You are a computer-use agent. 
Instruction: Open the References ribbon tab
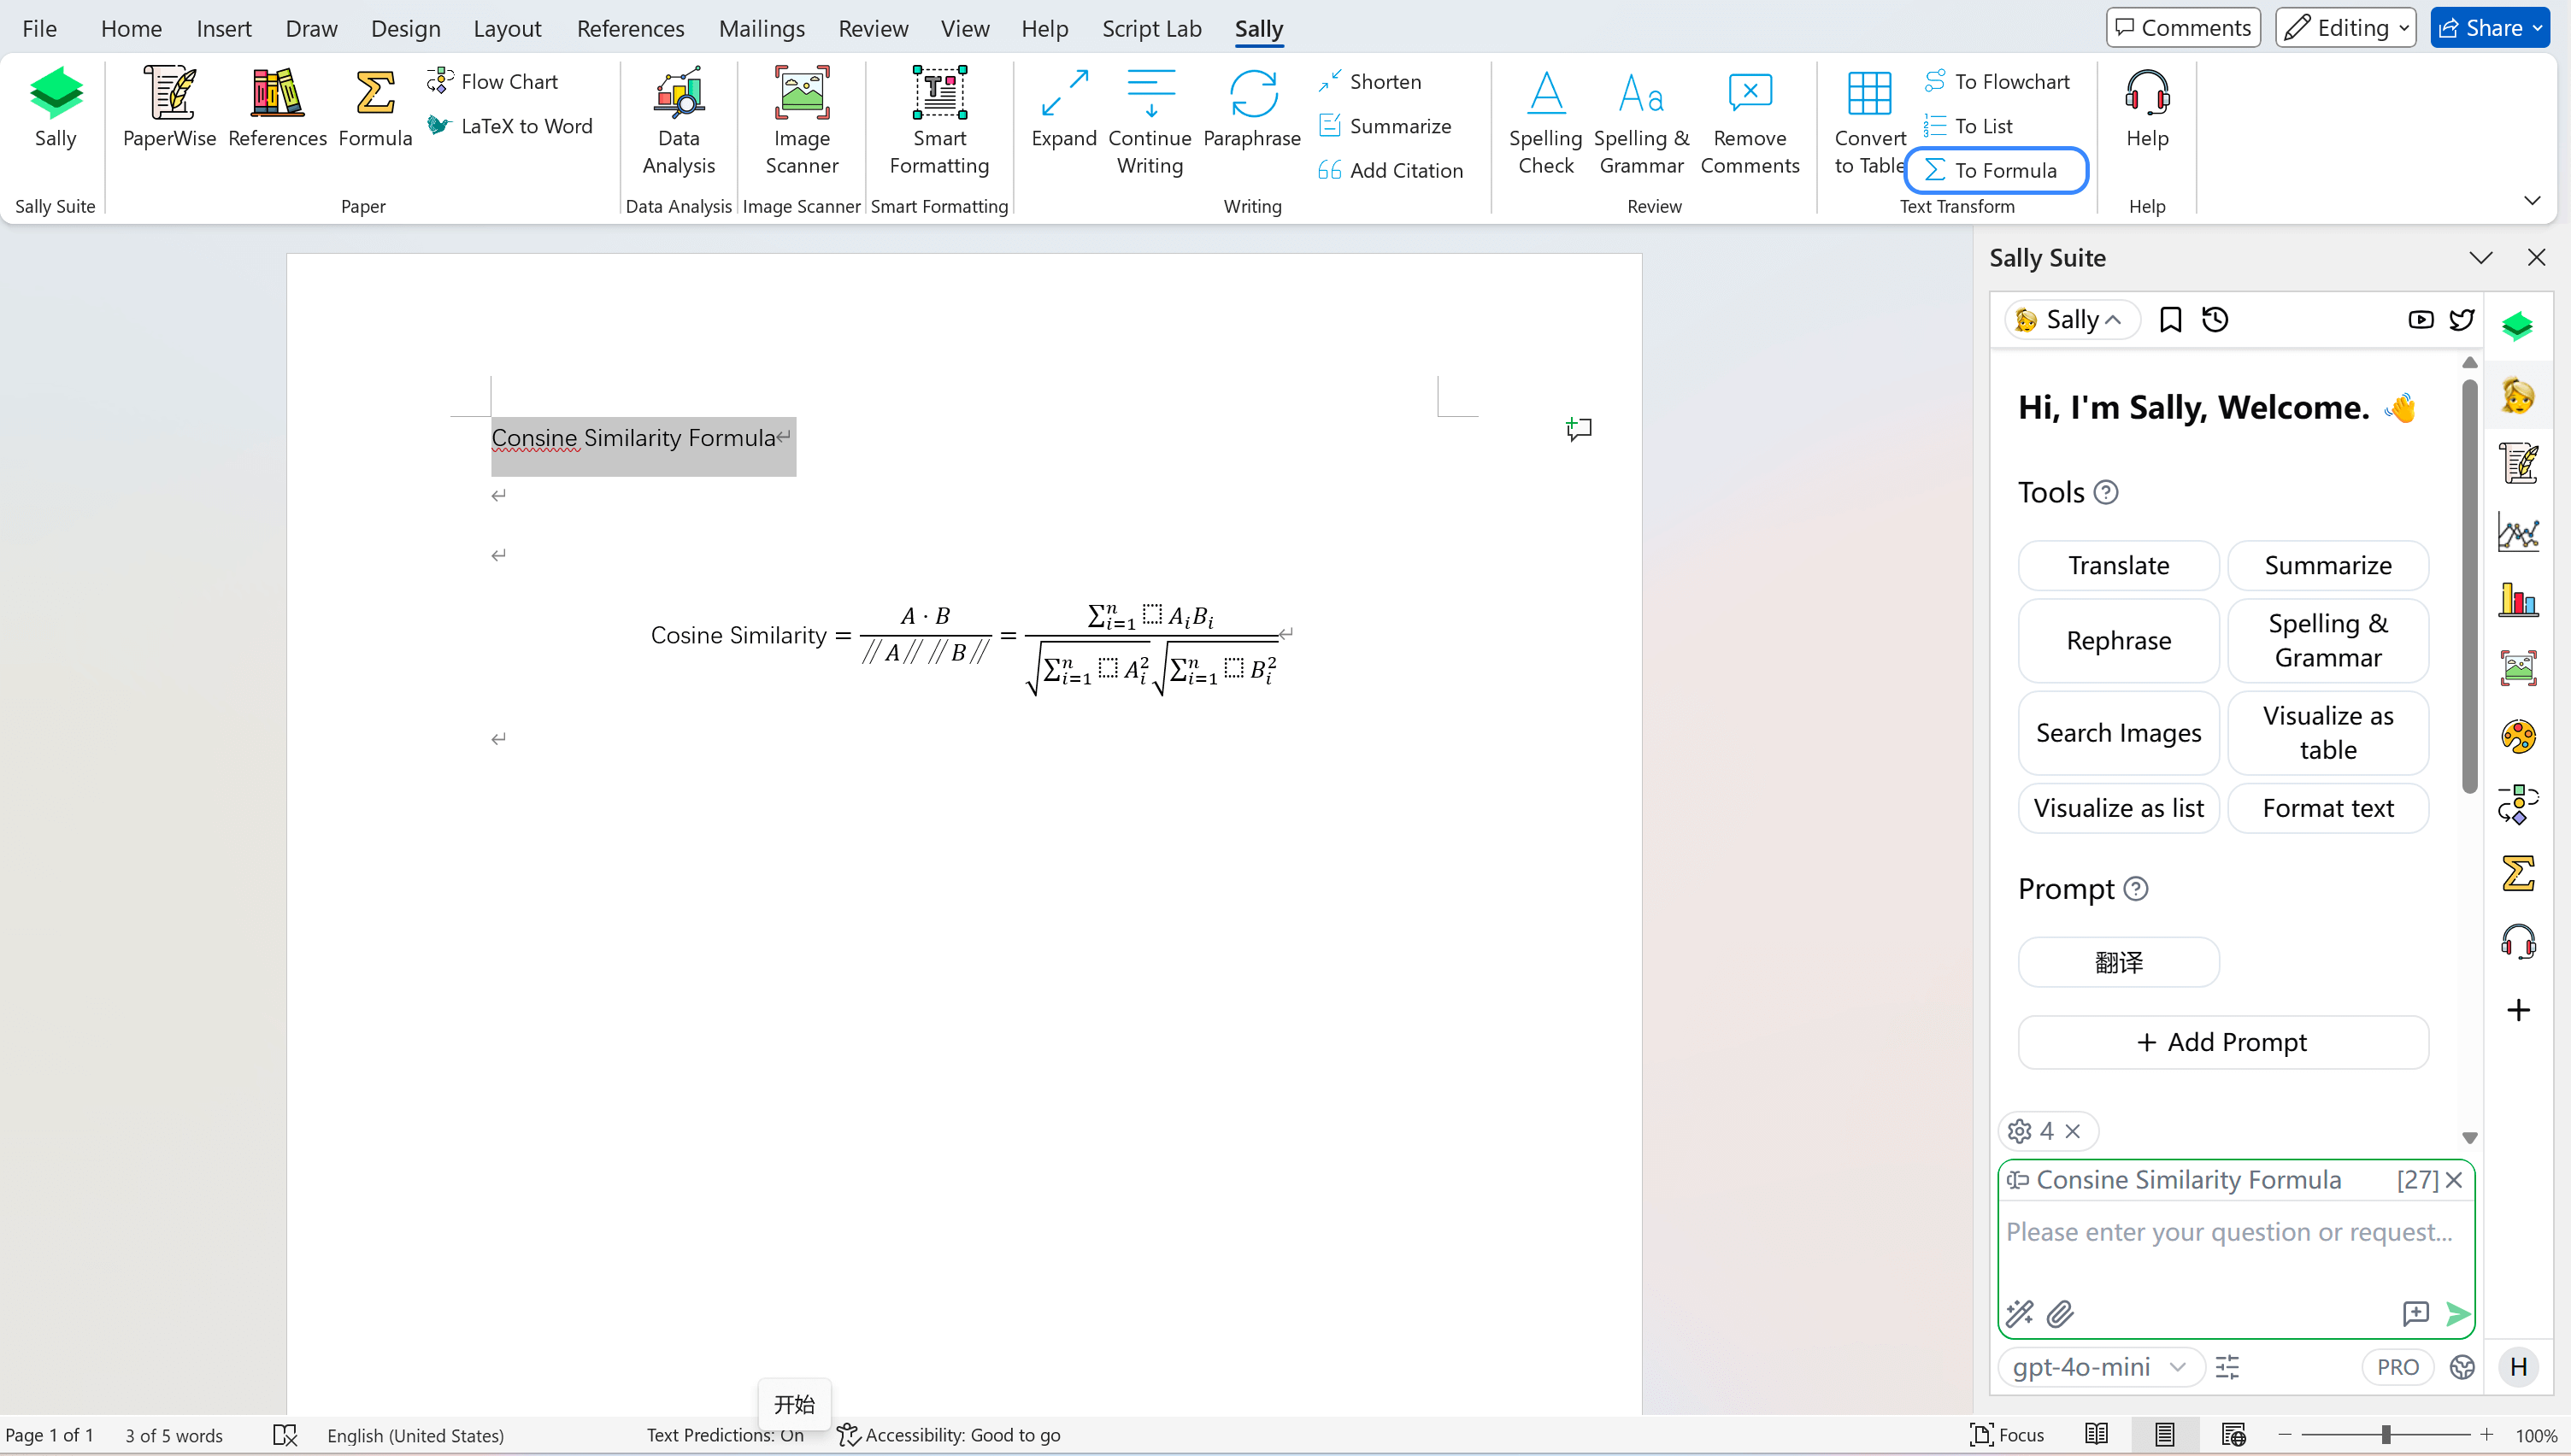[x=630, y=28]
